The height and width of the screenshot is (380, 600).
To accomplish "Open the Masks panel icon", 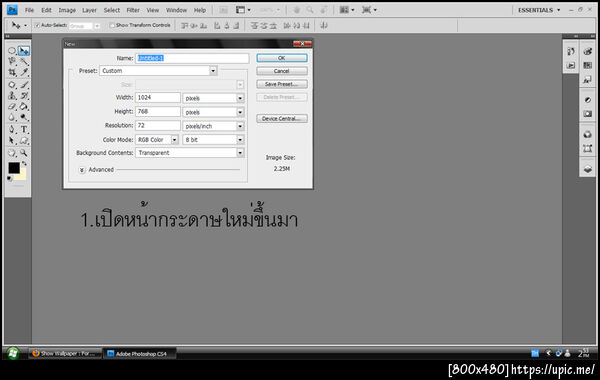I will click(x=588, y=114).
